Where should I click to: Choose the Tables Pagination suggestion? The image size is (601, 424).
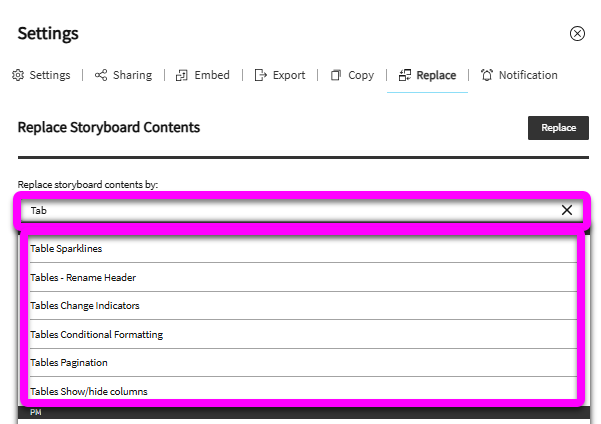(303, 363)
